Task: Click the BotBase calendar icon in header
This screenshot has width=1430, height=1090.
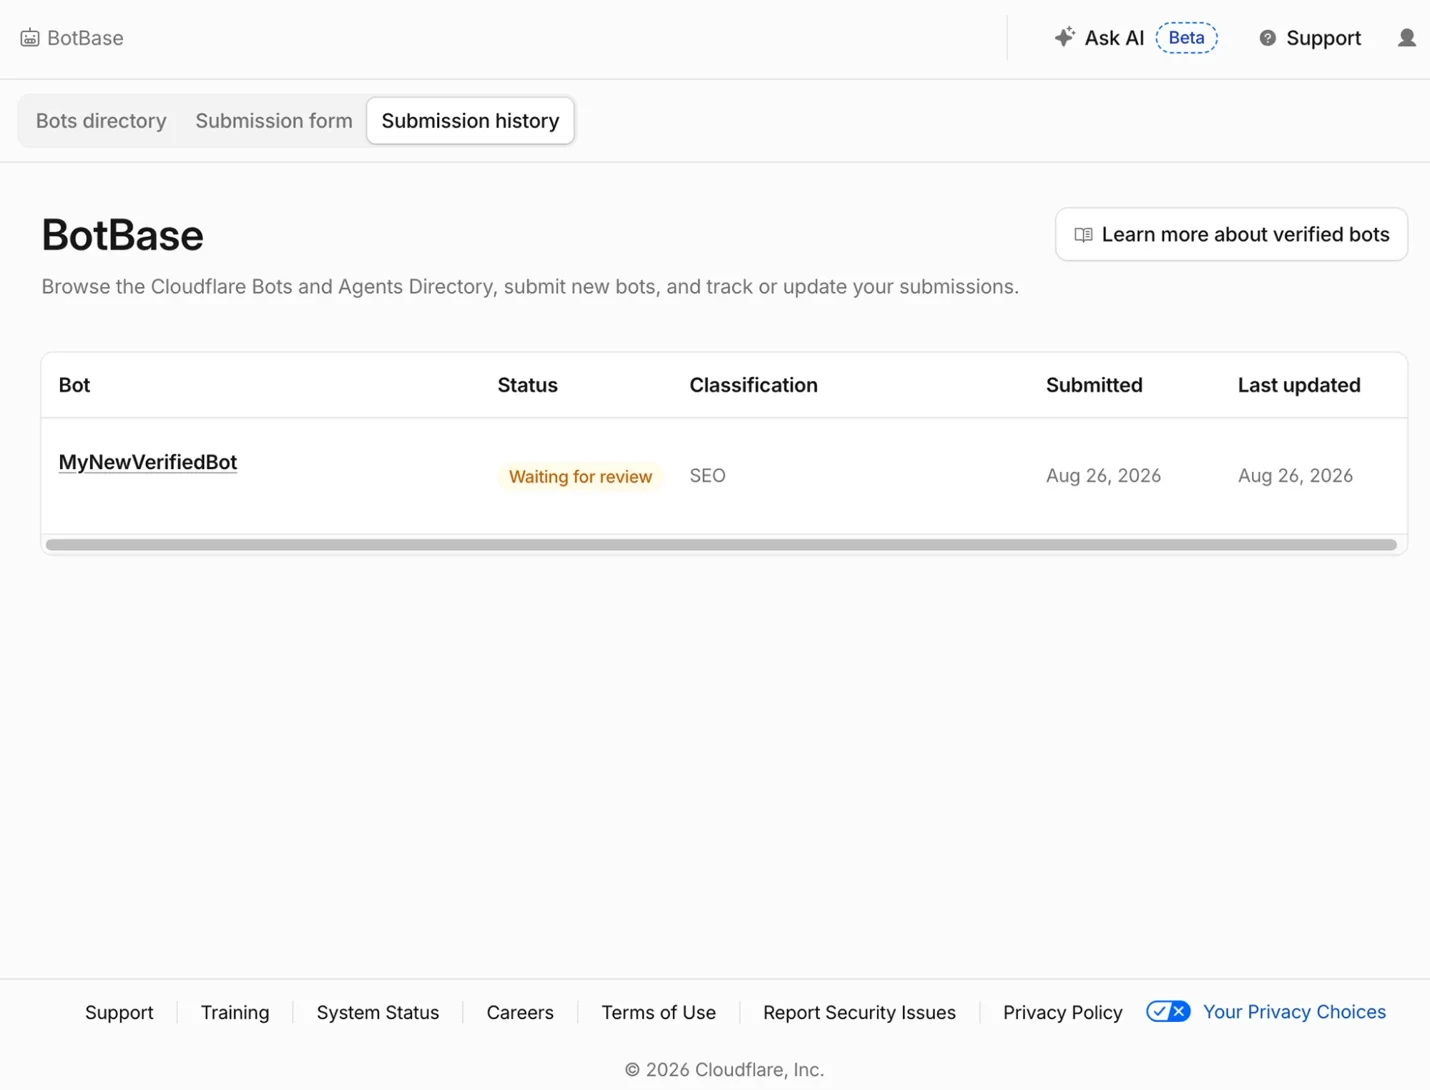Action: [x=30, y=38]
